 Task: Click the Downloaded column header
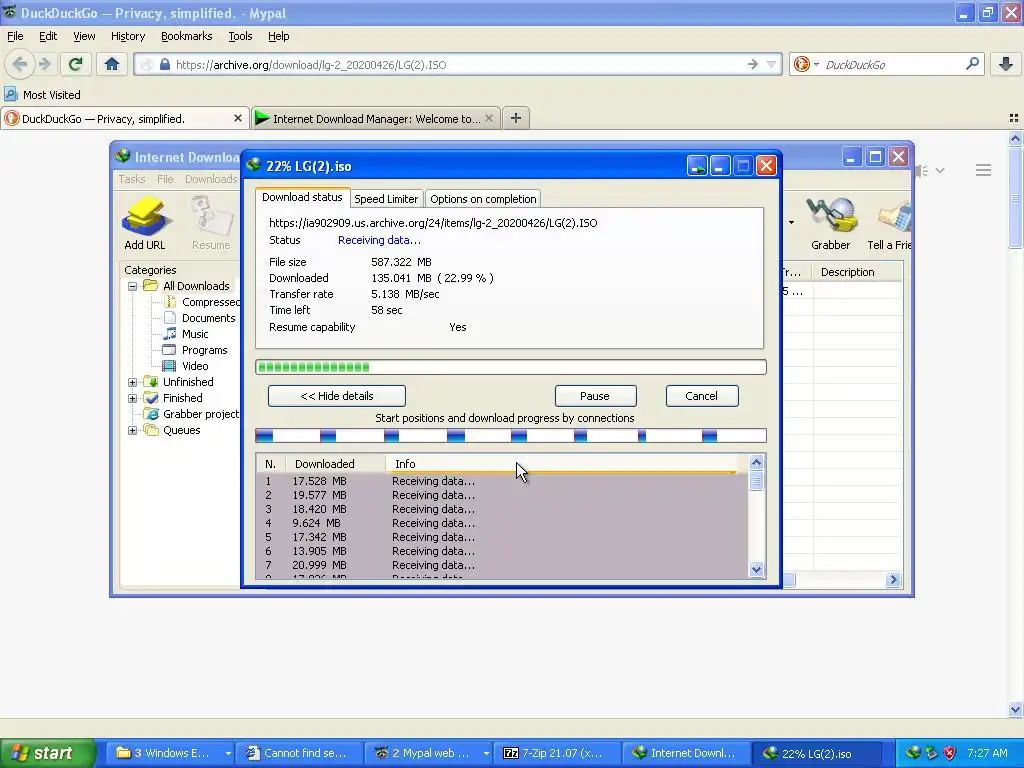(336, 463)
